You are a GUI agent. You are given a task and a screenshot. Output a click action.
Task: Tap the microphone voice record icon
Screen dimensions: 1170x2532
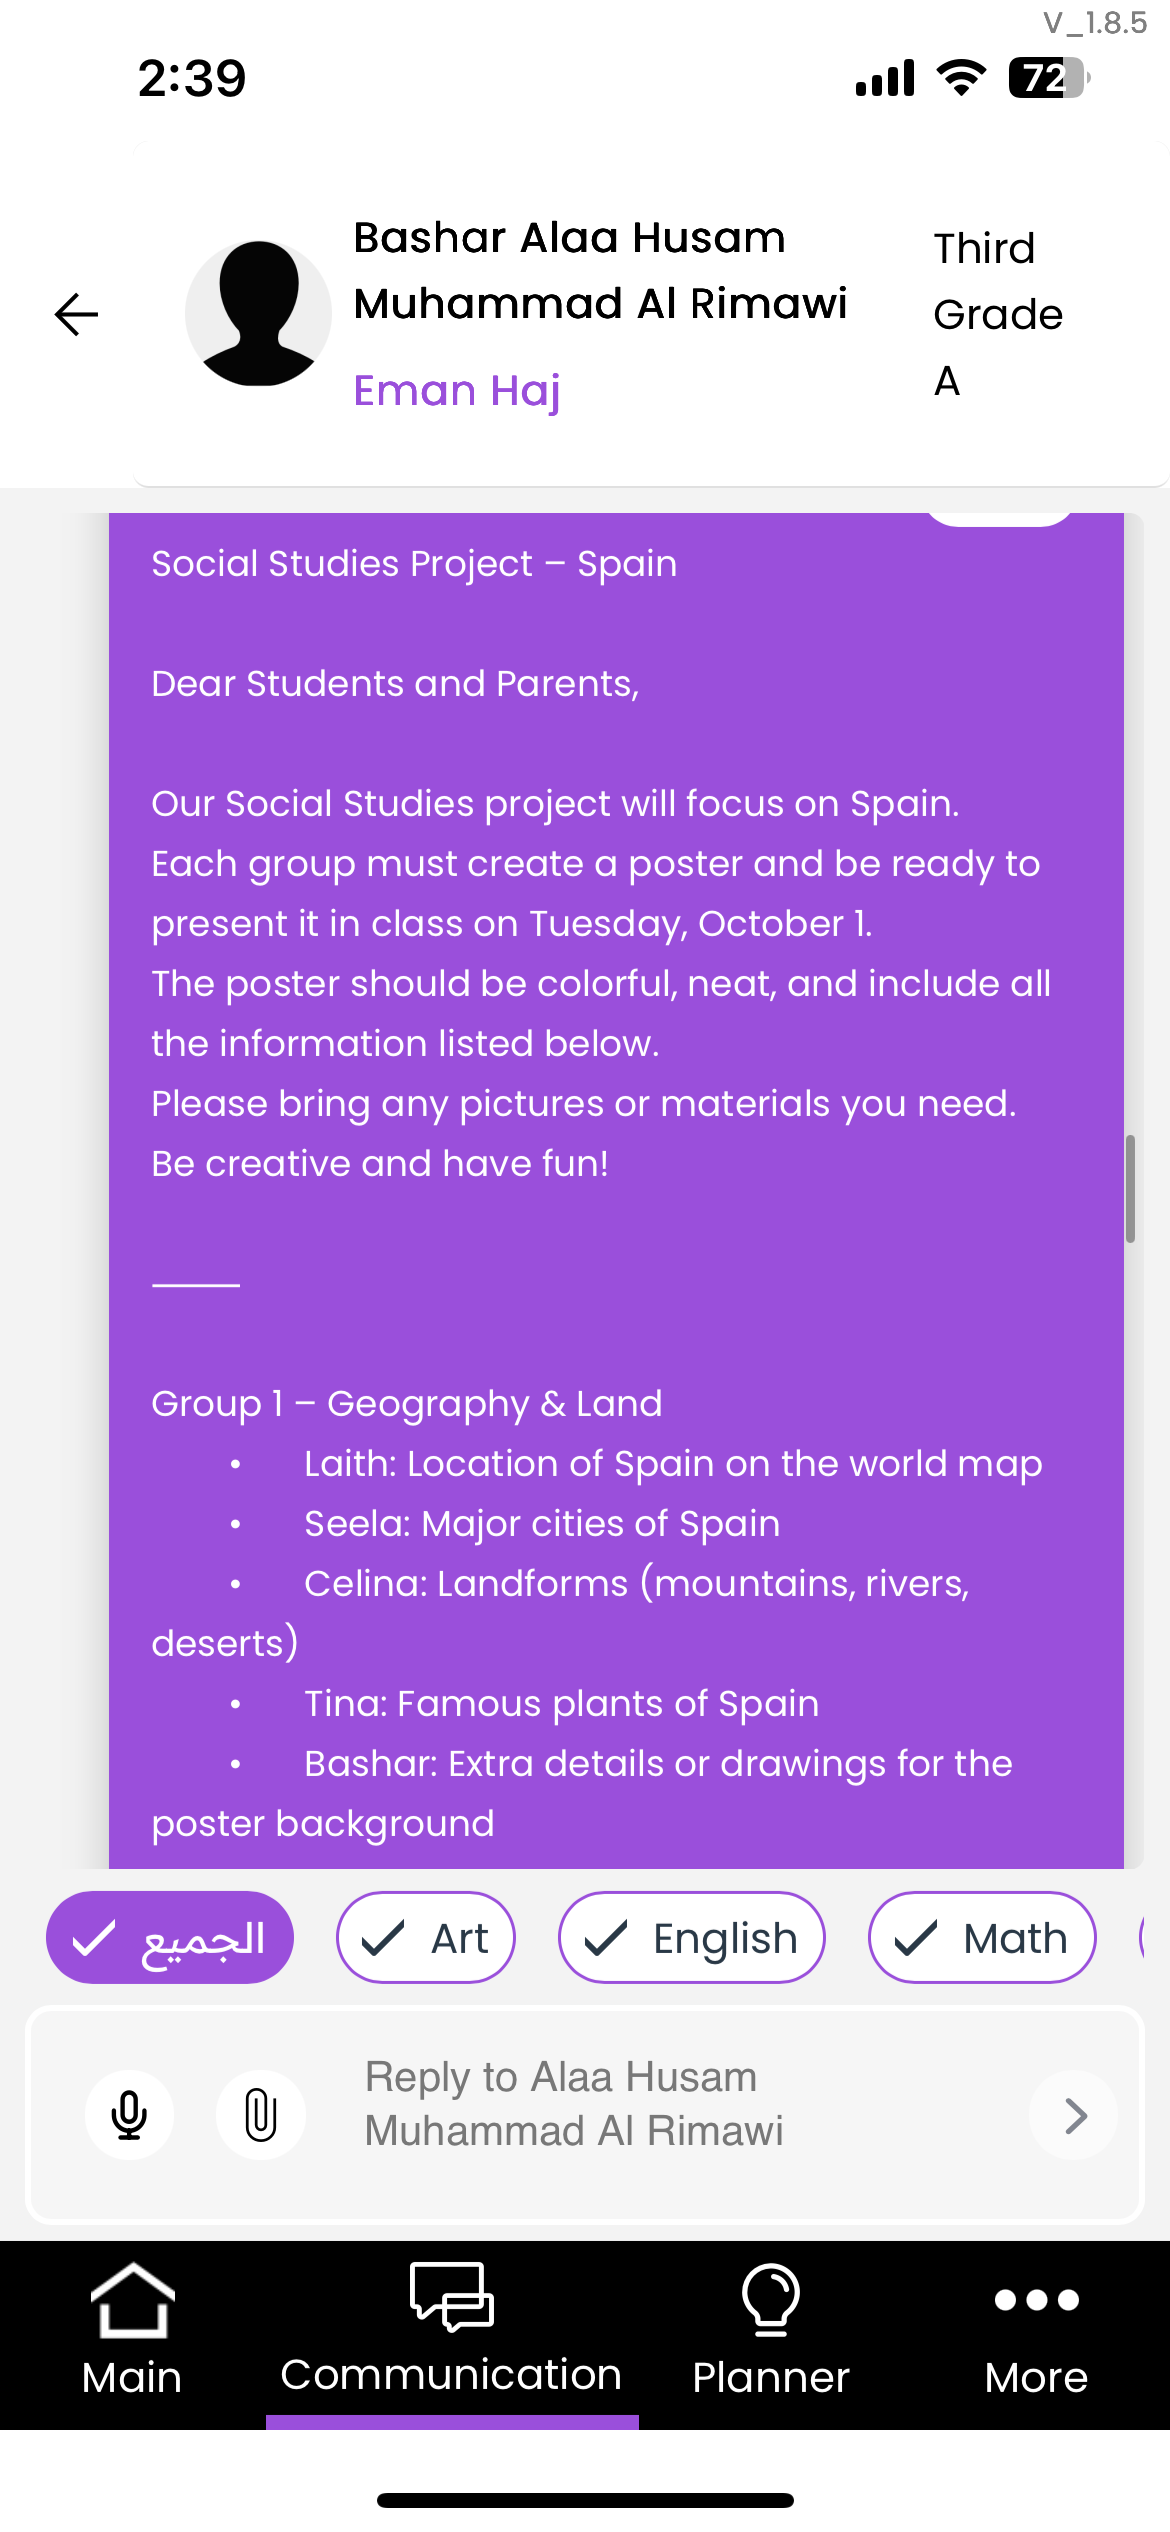pos(130,2115)
